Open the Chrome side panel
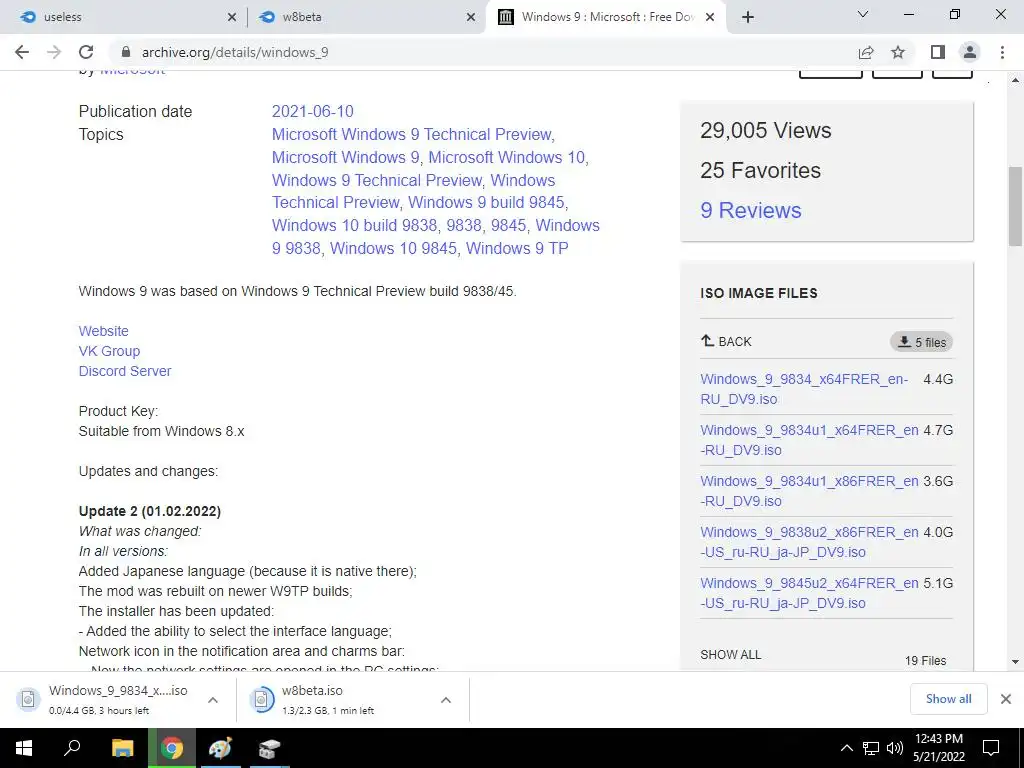 [x=938, y=52]
